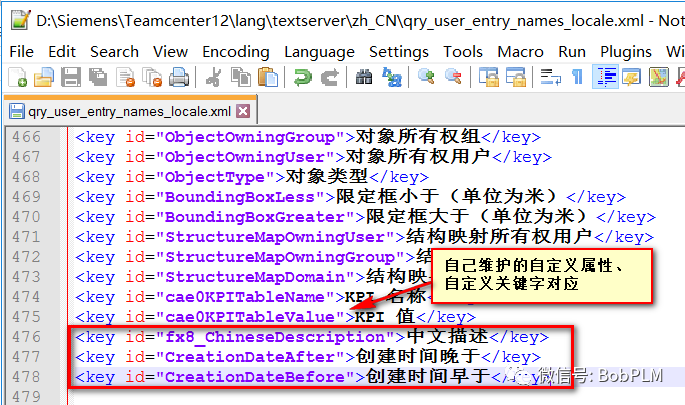The image size is (685, 405).
Task: Open the View menu
Action: click(x=170, y=52)
